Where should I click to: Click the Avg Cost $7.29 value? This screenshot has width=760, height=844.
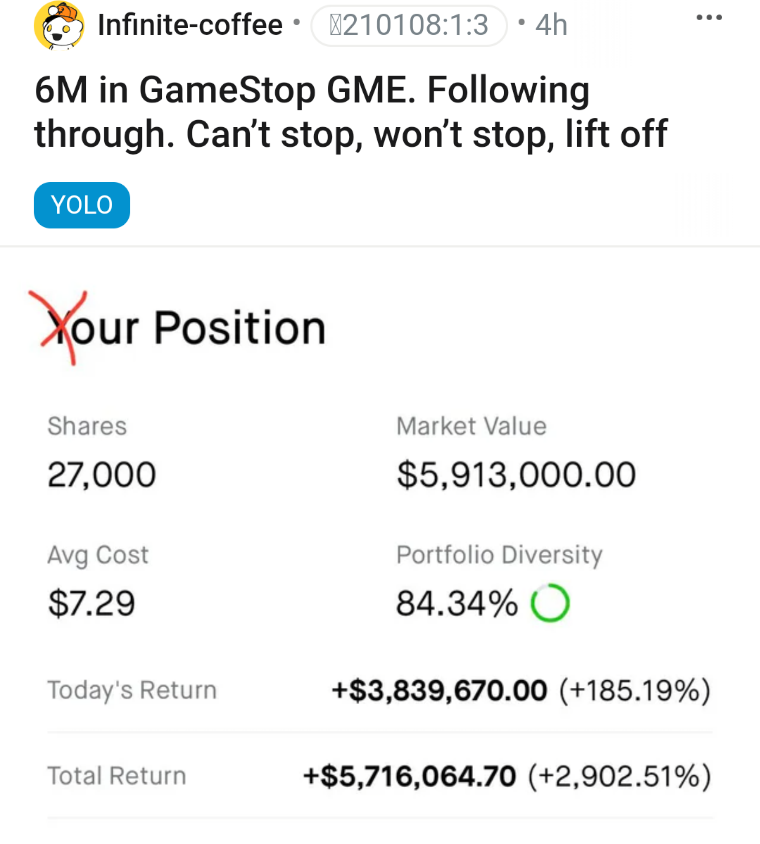pyautogui.click(x=91, y=603)
